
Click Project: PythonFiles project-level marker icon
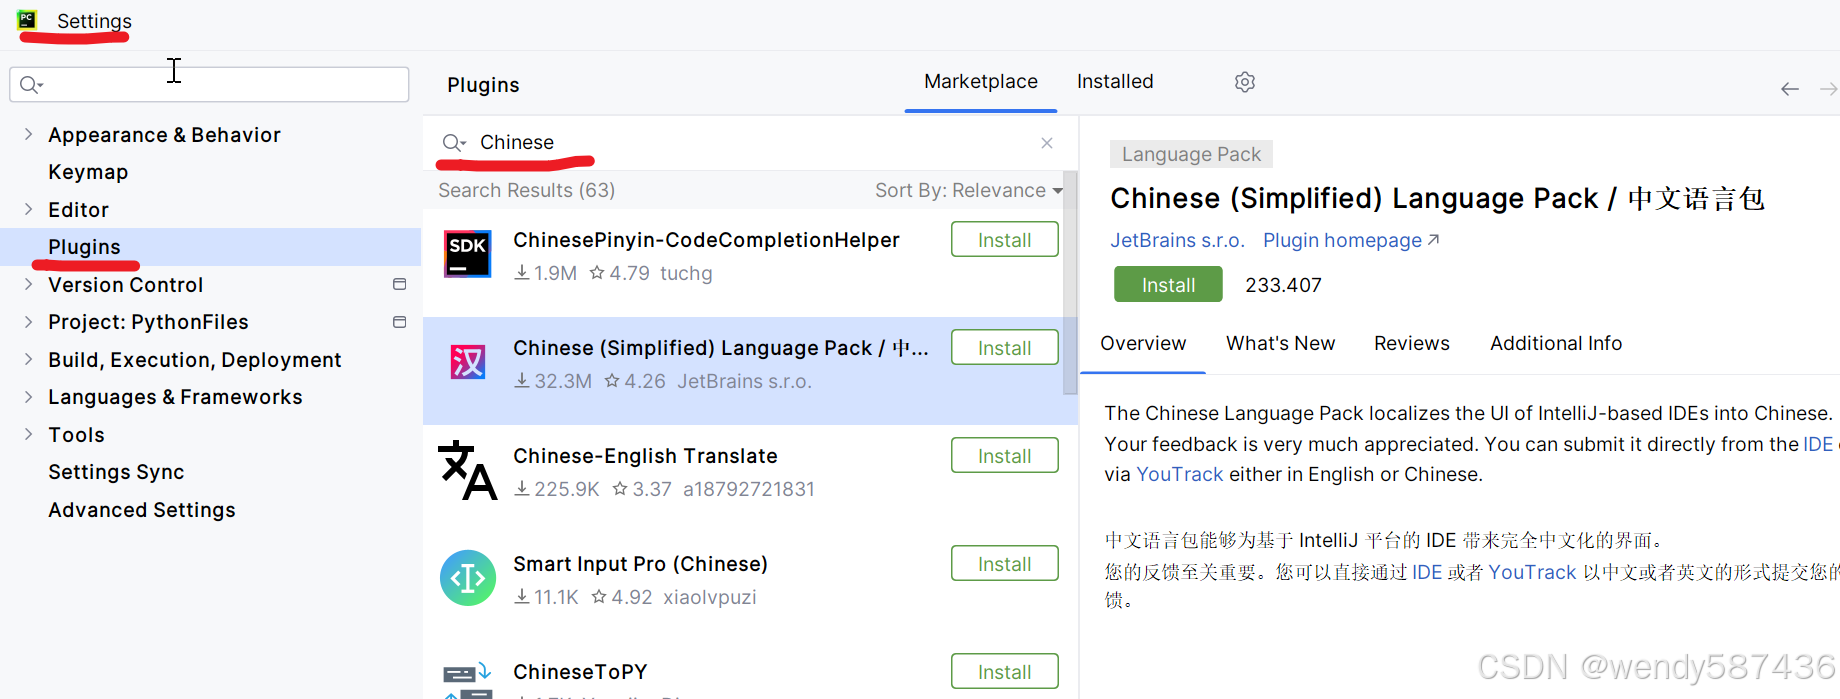pos(400,322)
